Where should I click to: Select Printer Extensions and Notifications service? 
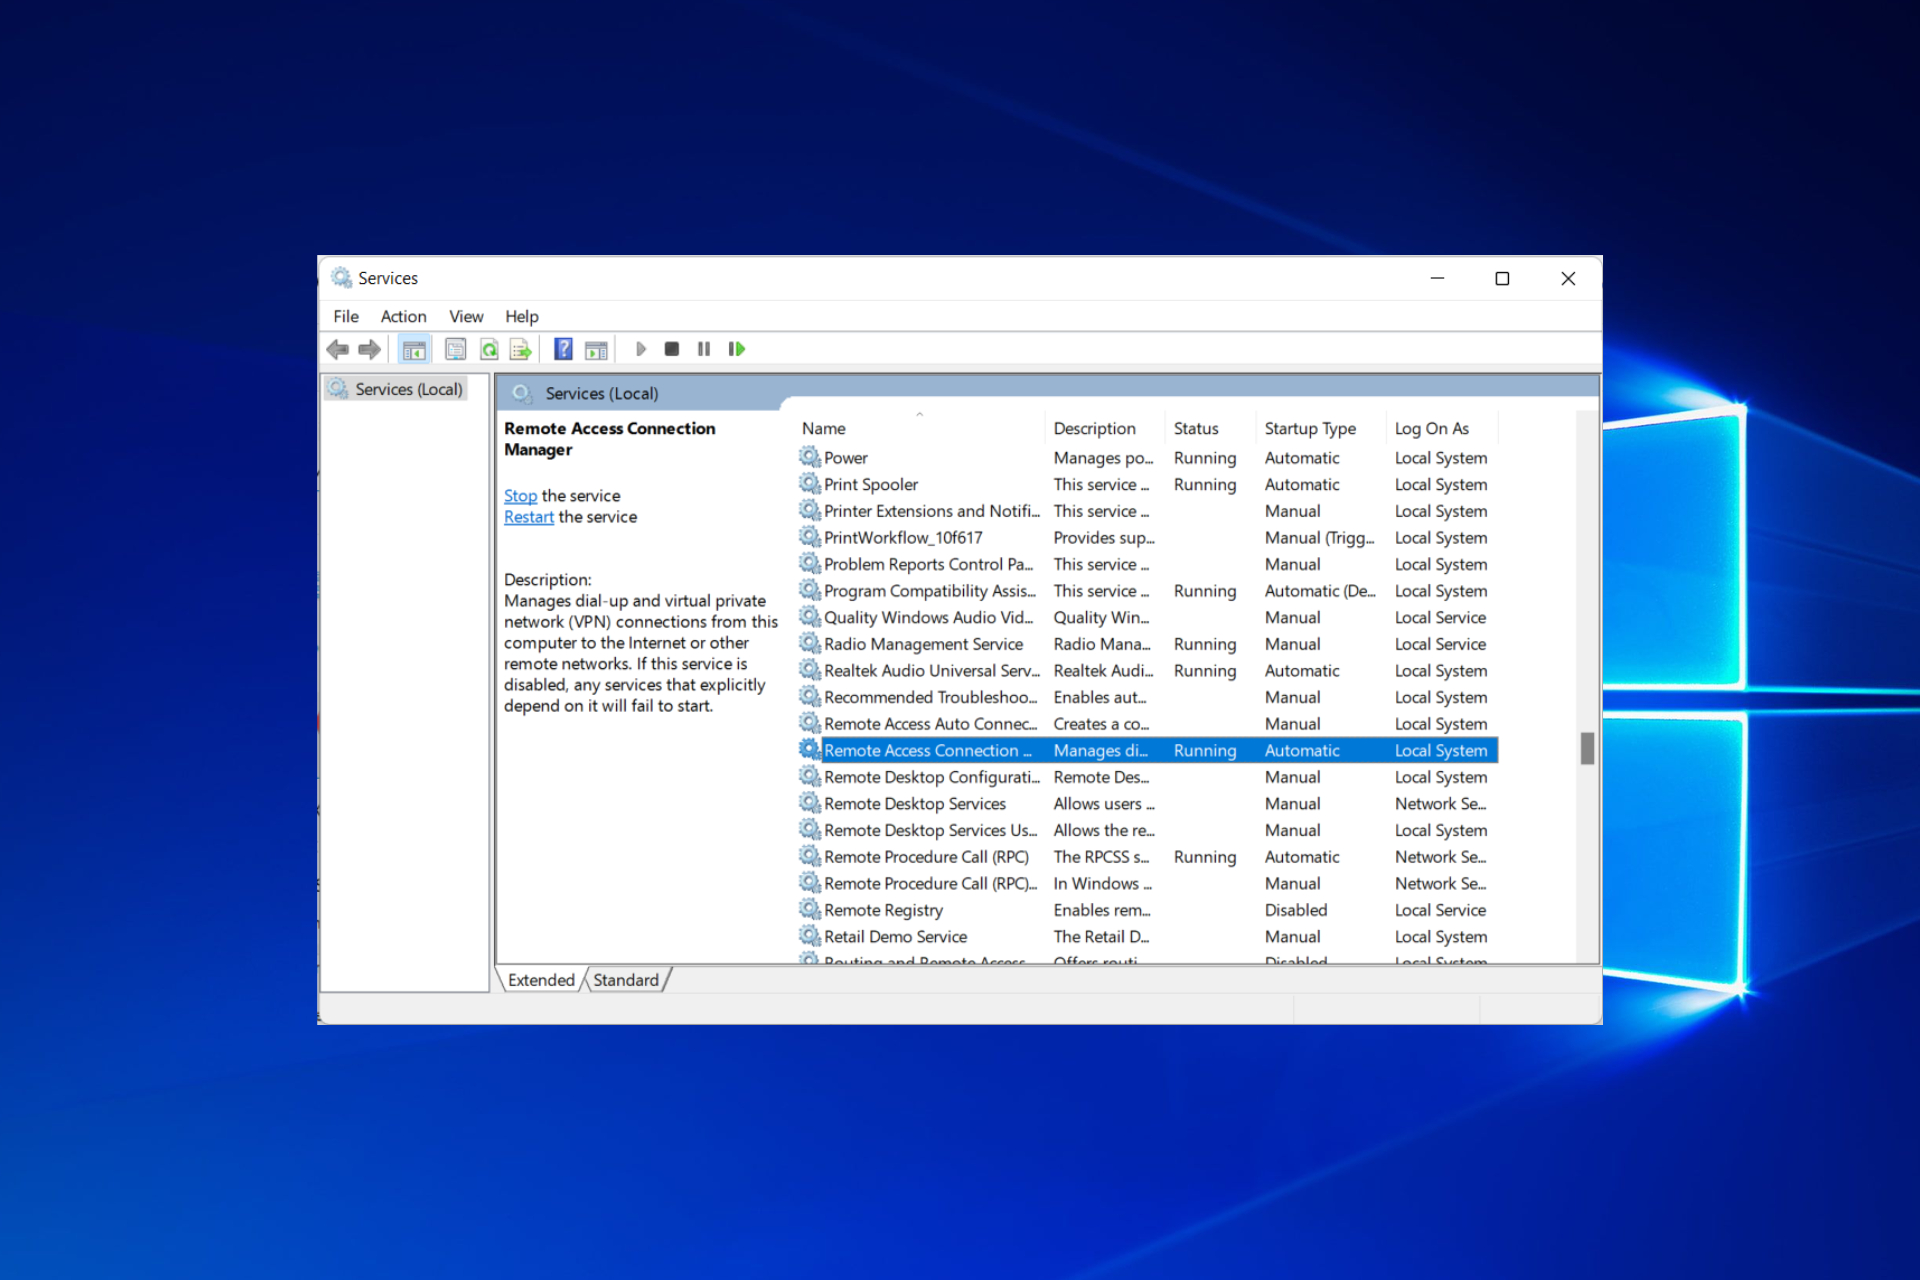pyautogui.click(x=1147, y=511)
